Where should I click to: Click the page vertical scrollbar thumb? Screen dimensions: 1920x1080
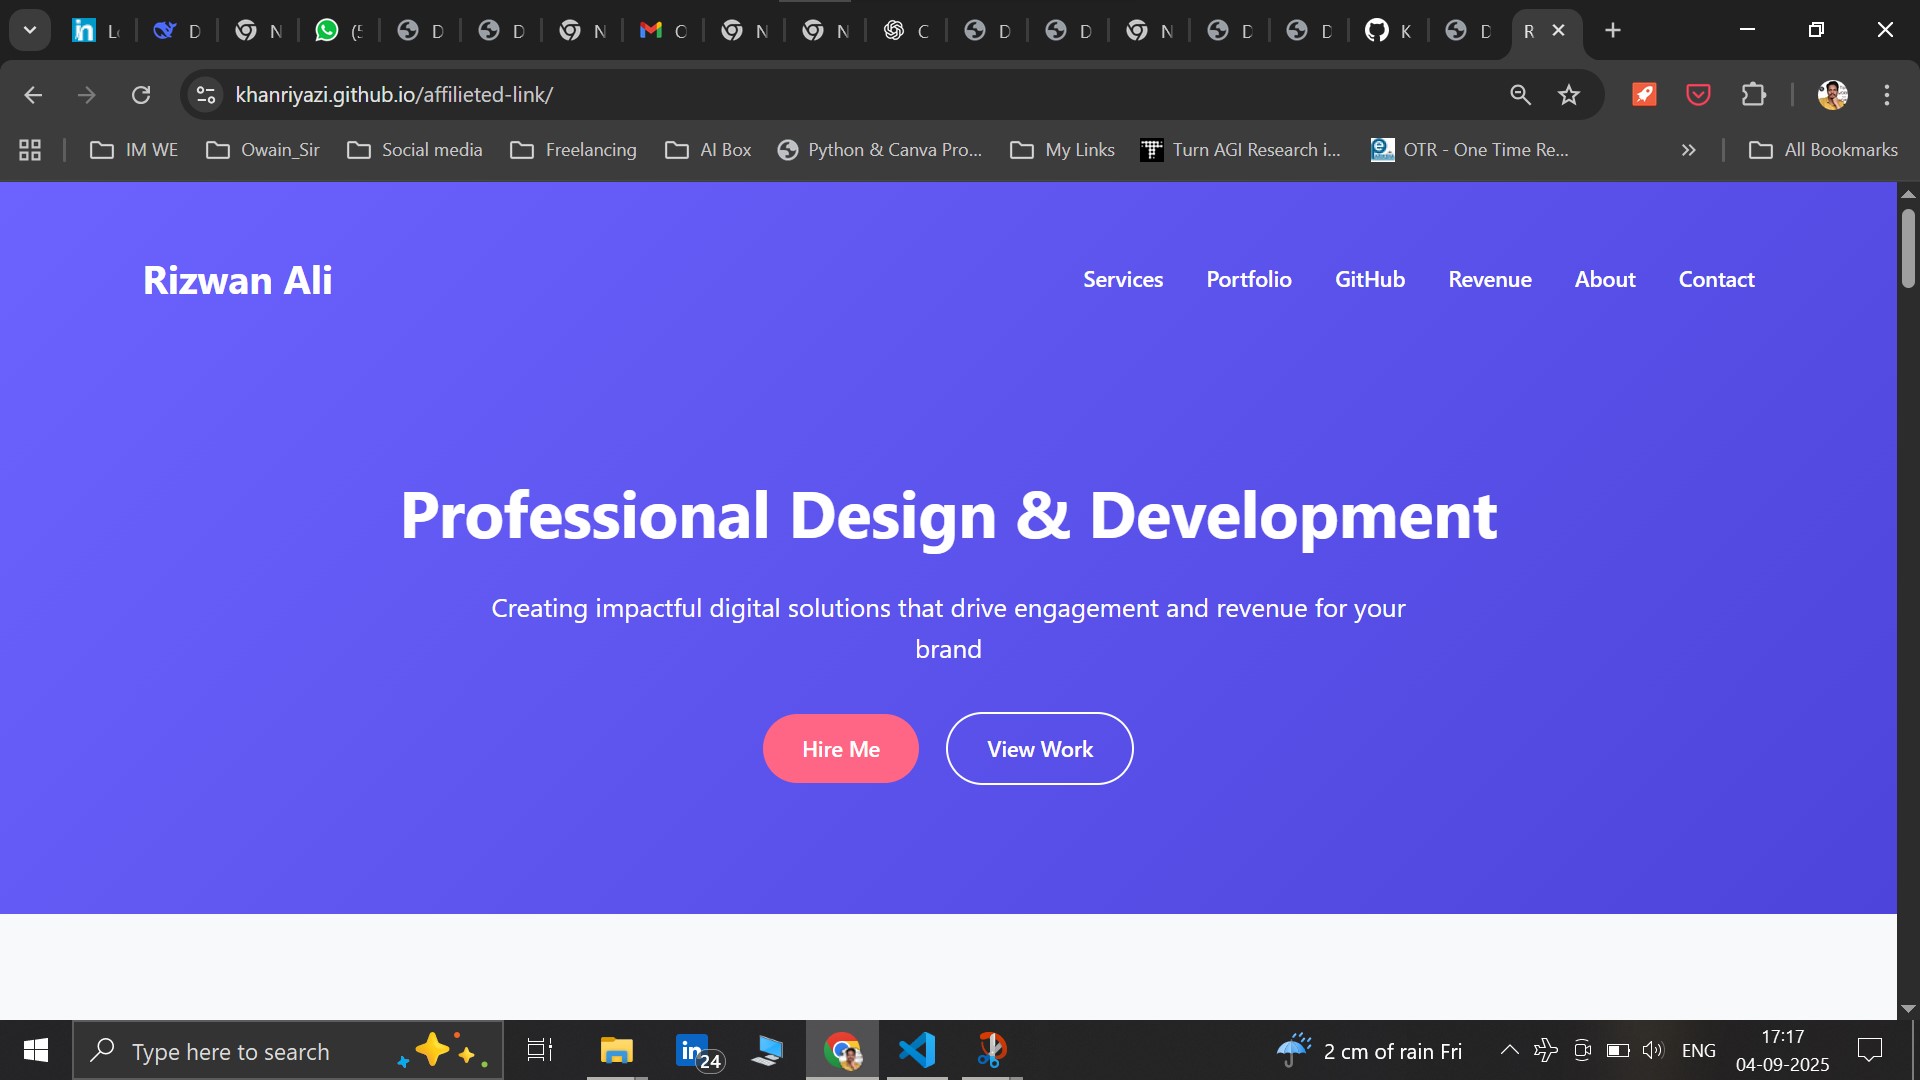tap(1908, 248)
